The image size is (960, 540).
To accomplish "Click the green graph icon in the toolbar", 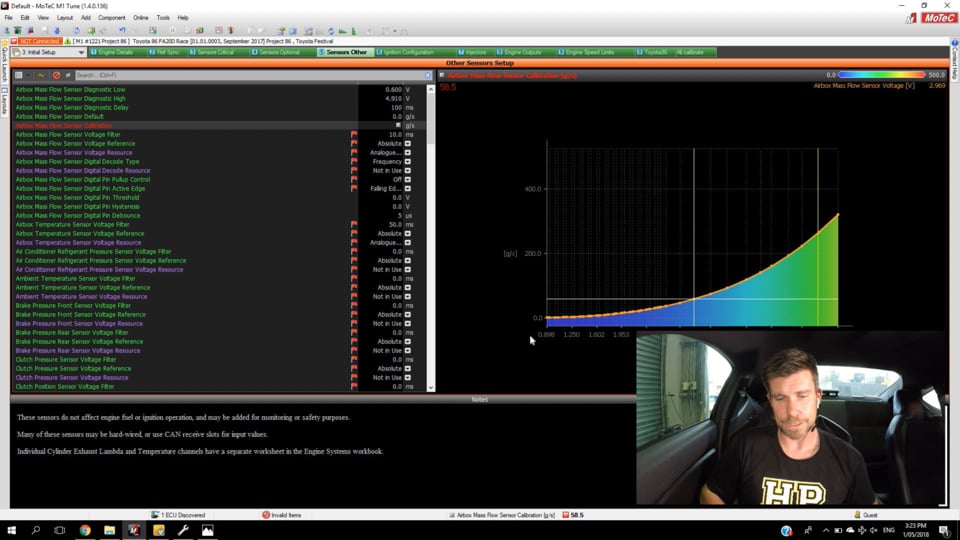I will click(343, 30).
